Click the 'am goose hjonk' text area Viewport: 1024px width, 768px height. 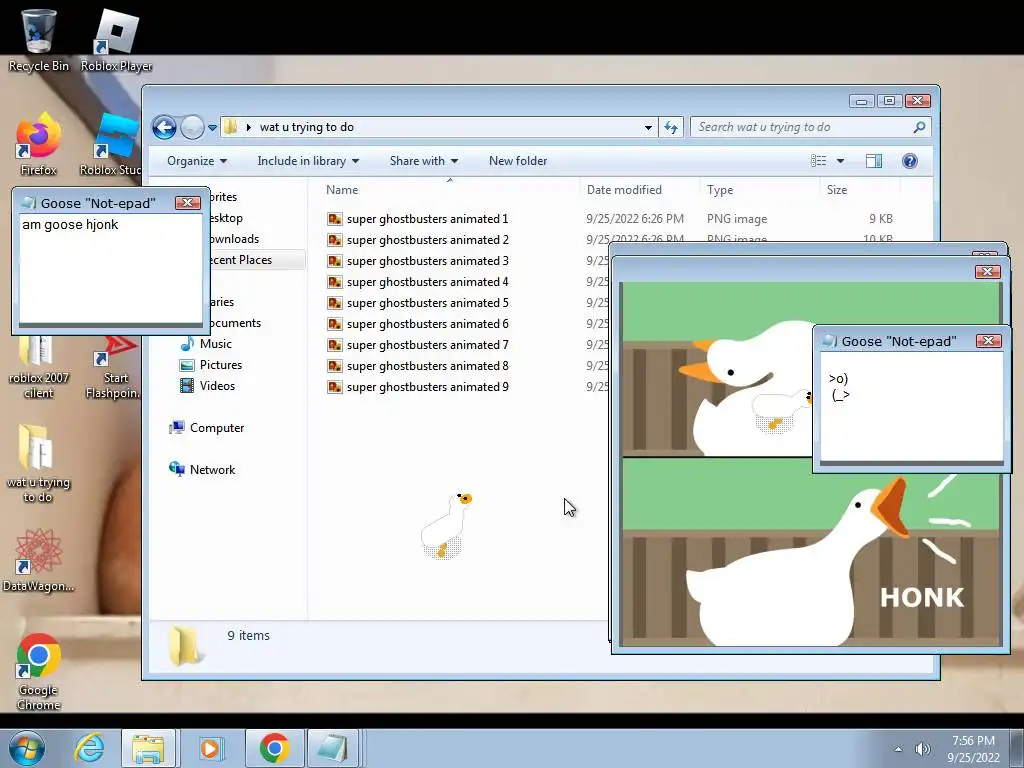click(110, 268)
